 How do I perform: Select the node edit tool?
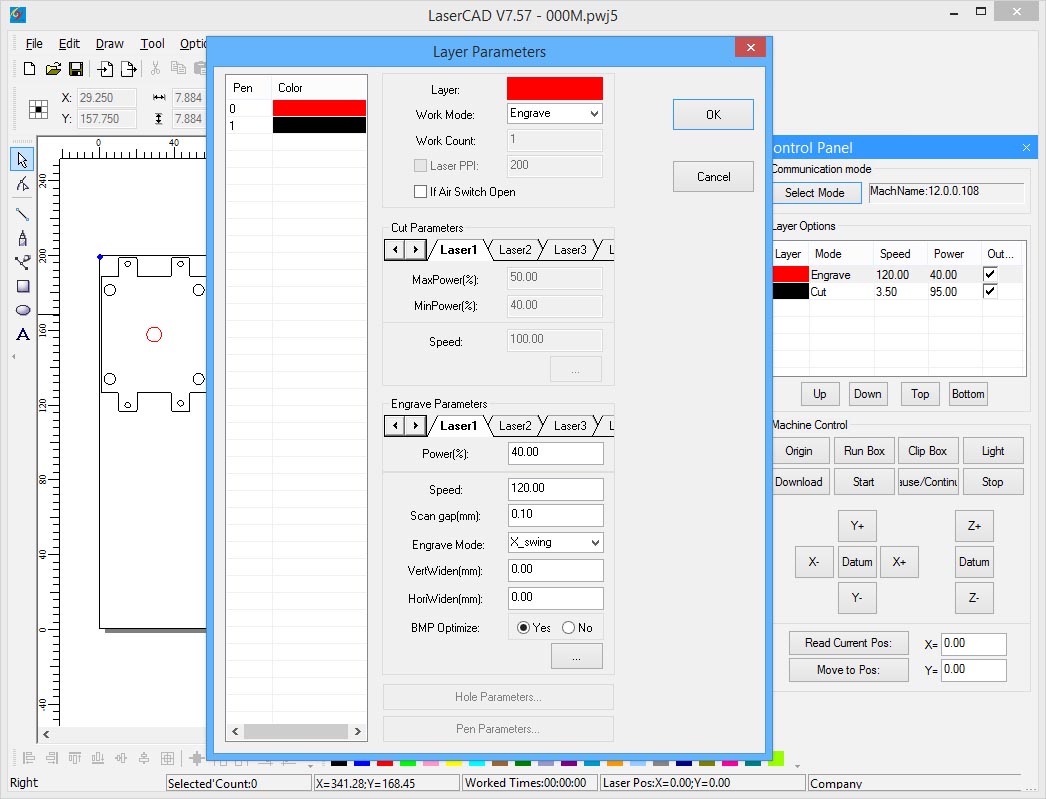pyautogui.click(x=23, y=185)
